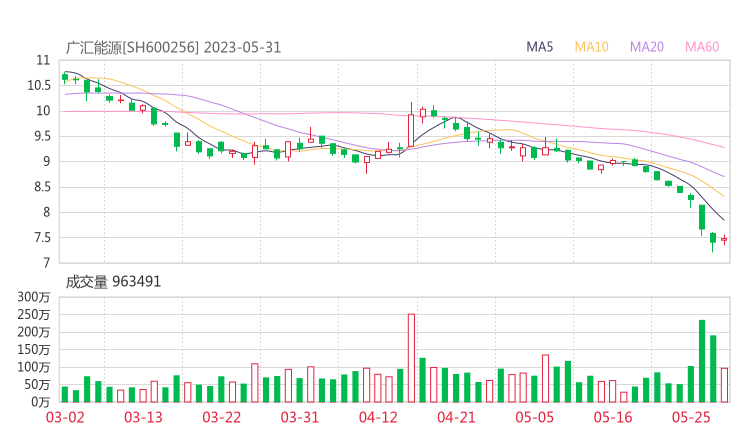Click the final small red candlestick at right edge
The height and width of the screenshot is (440, 740).
724,240
